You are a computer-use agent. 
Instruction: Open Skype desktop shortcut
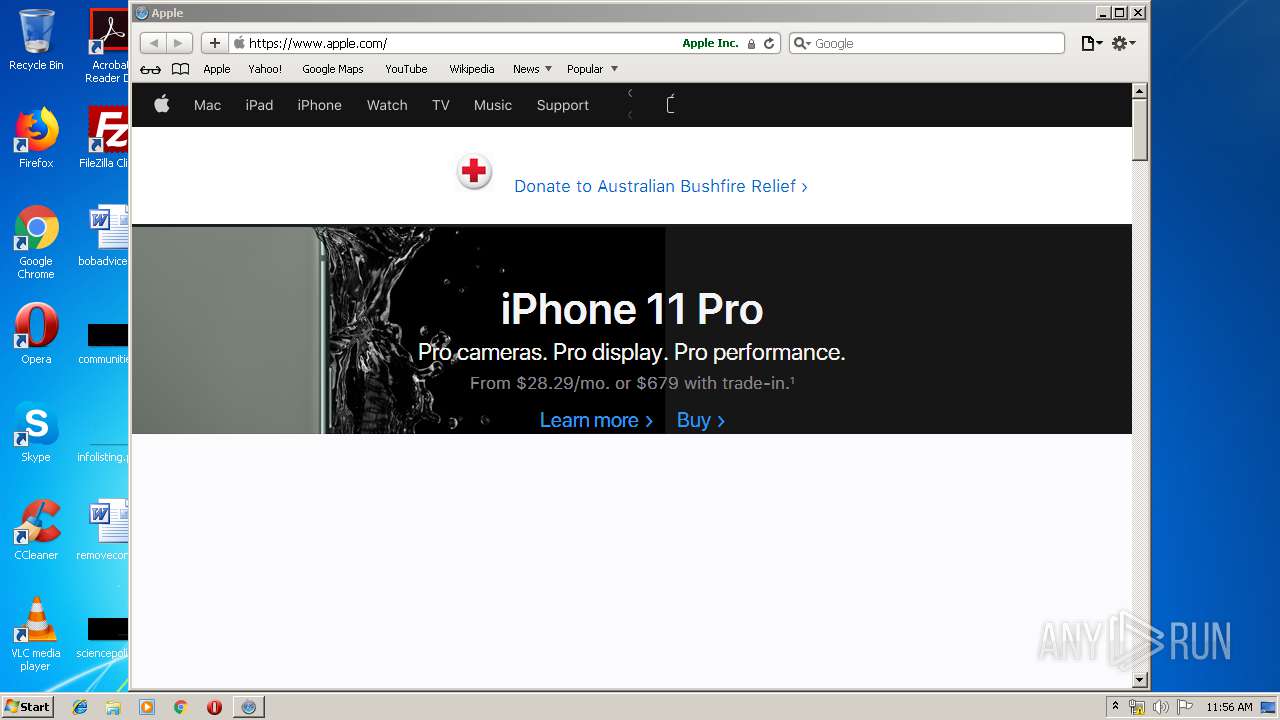click(36, 432)
